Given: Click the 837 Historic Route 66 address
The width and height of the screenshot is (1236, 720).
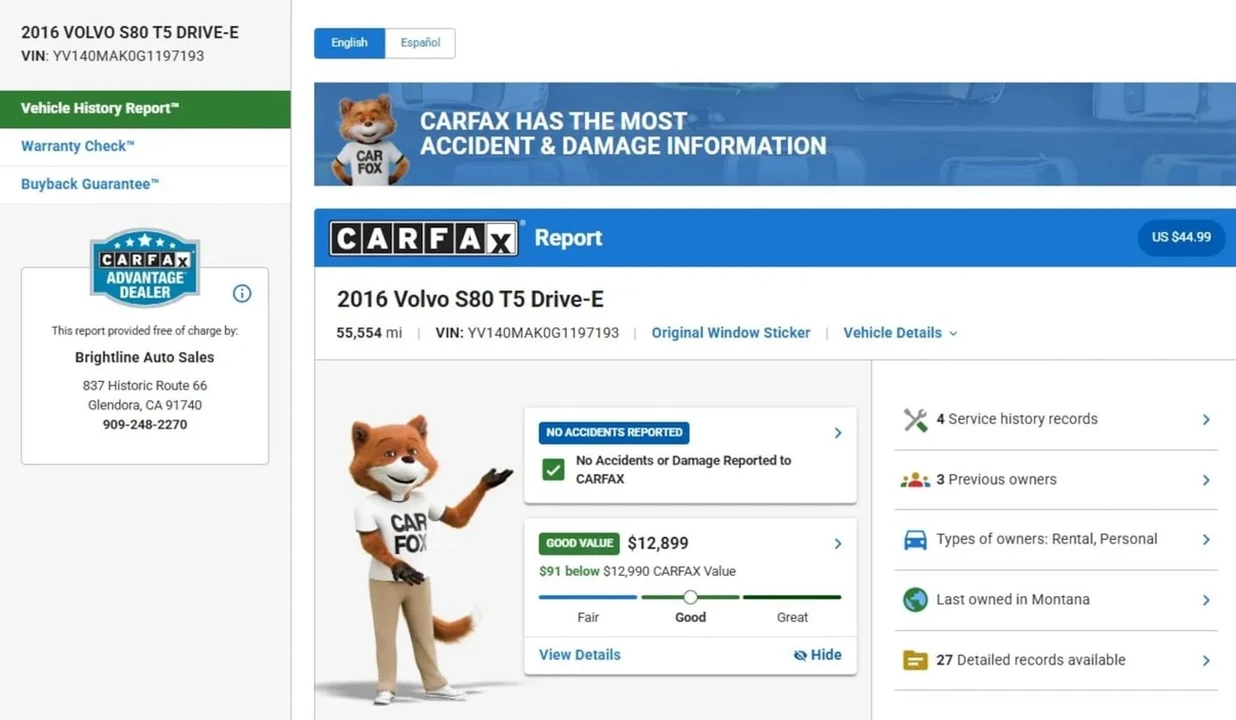Looking at the screenshot, I should (x=145, y=386).
